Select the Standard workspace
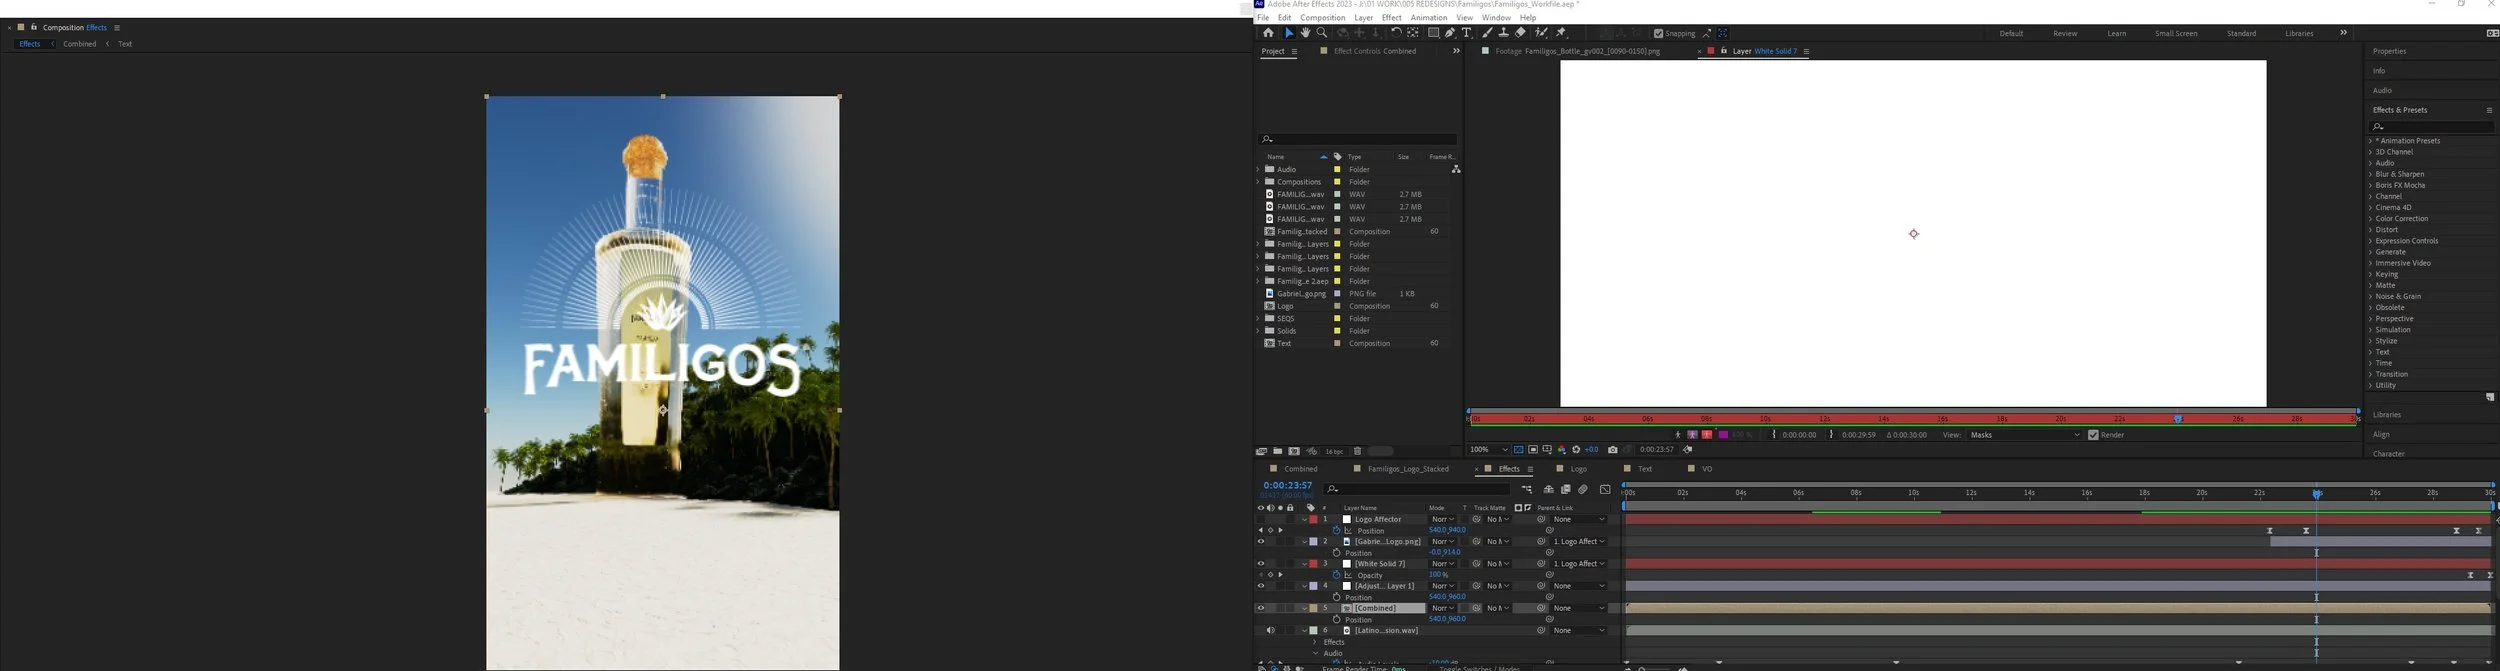 tap(2241, 33)
